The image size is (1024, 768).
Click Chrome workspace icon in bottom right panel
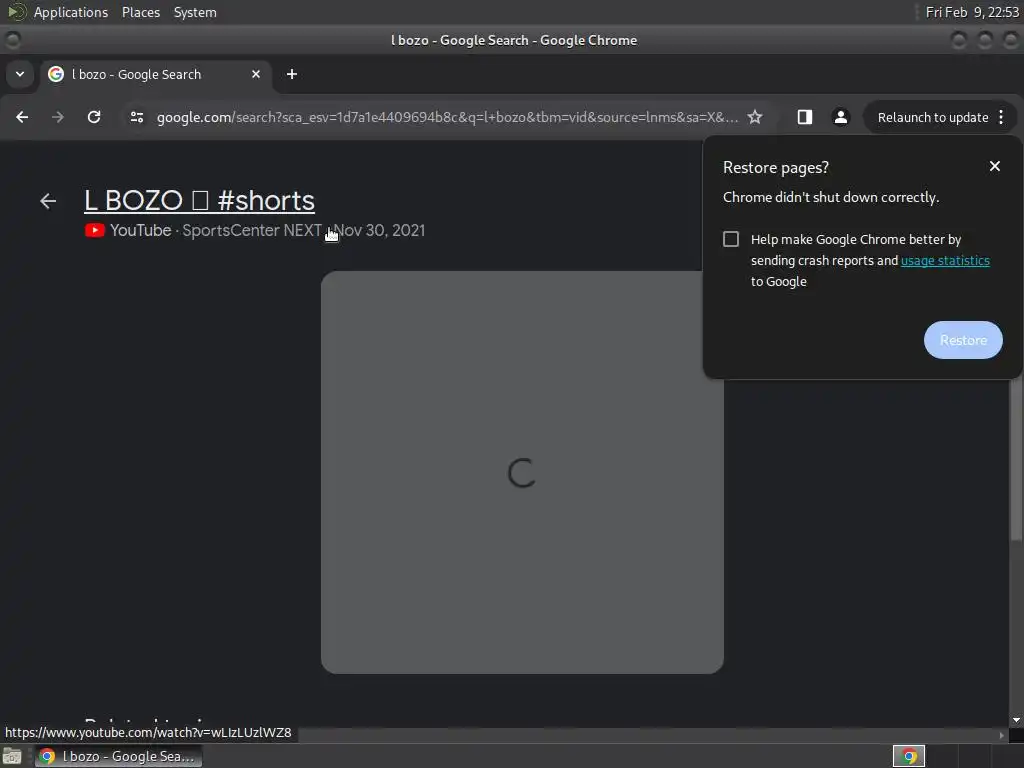click(908, 756)
